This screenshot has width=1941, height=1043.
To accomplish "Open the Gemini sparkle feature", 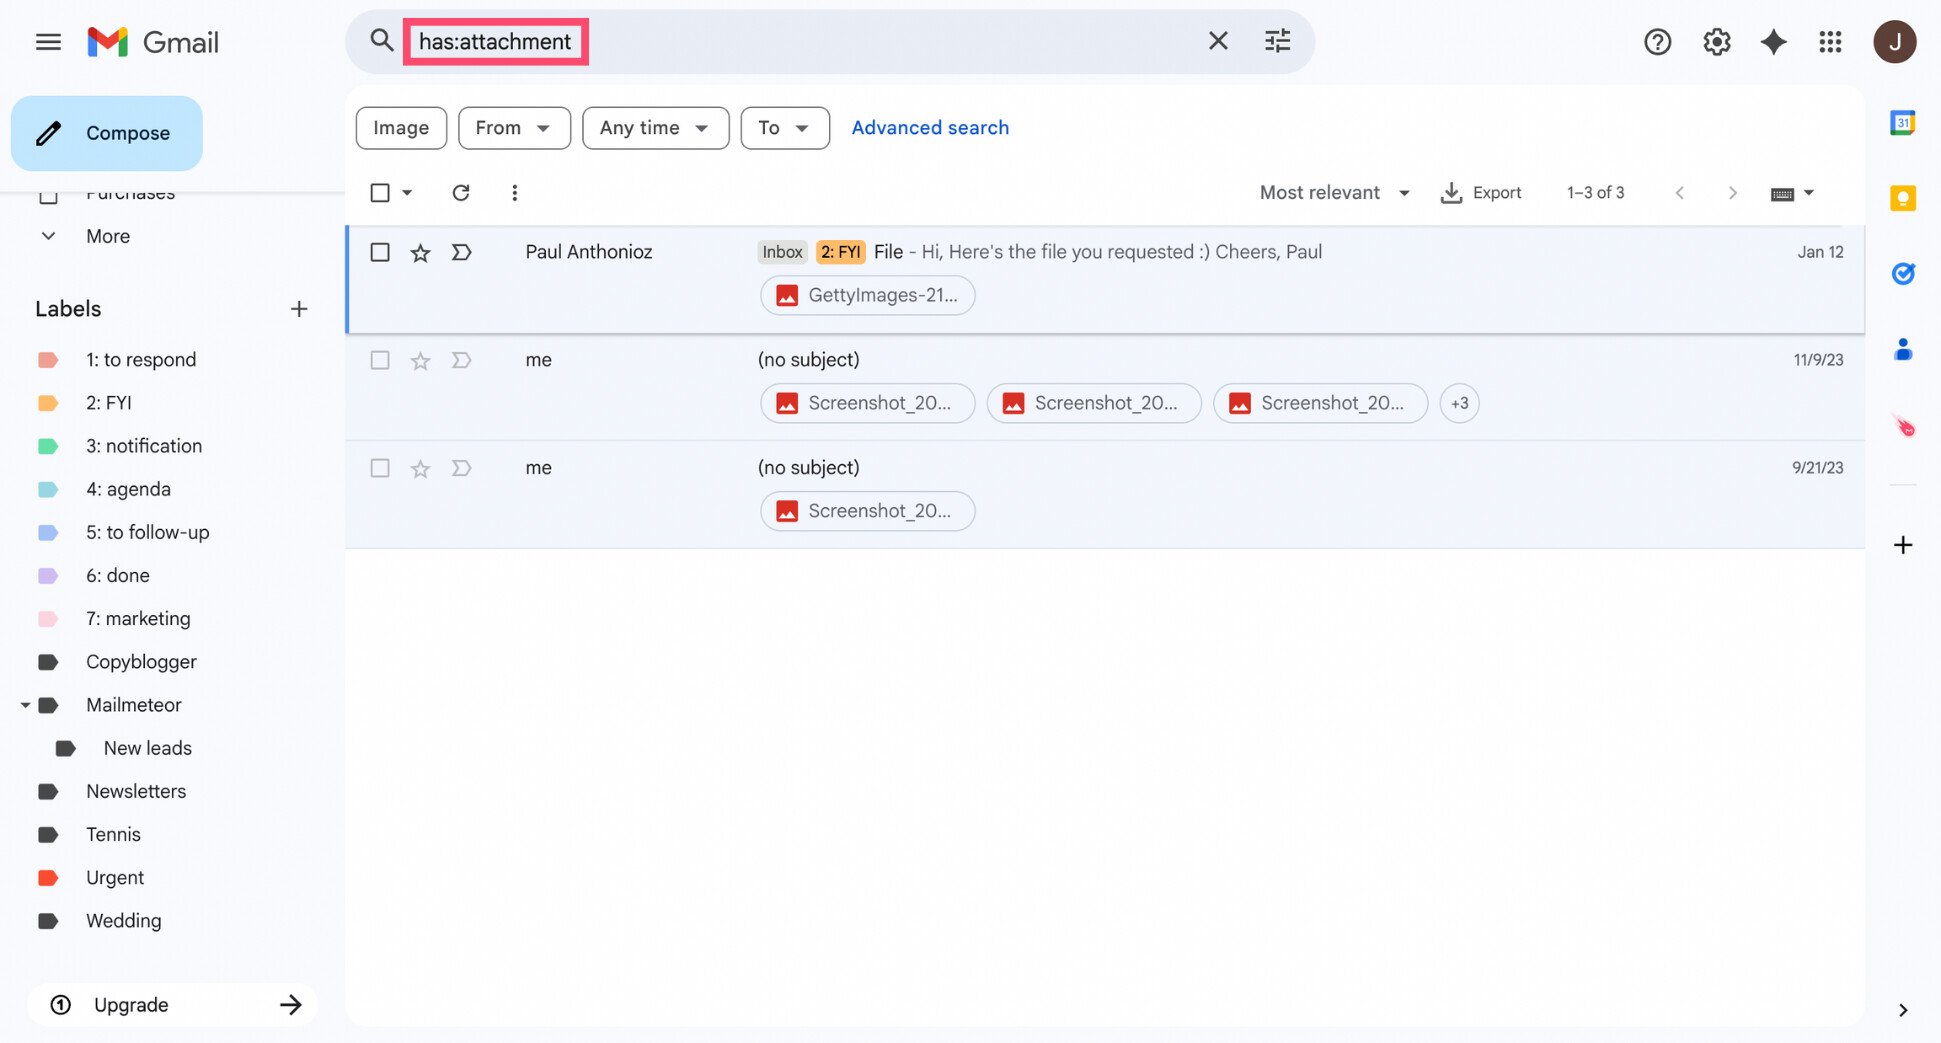I will pyautogui.click(x=1774, y=41).
